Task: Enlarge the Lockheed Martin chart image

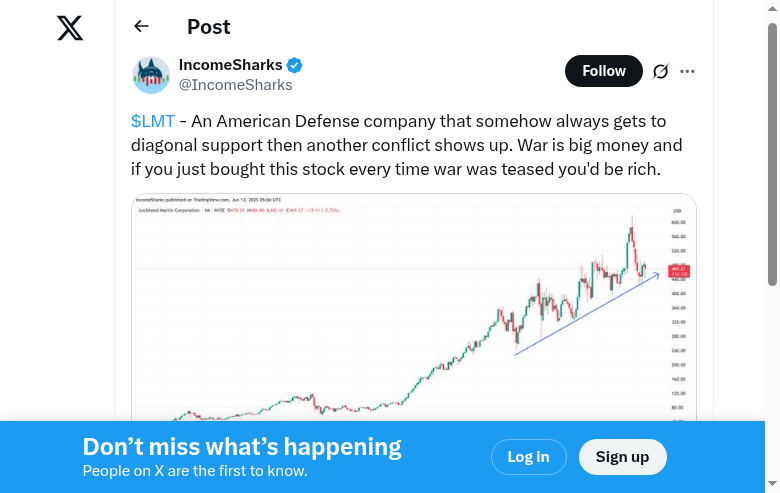Action: tap(414, 310)
